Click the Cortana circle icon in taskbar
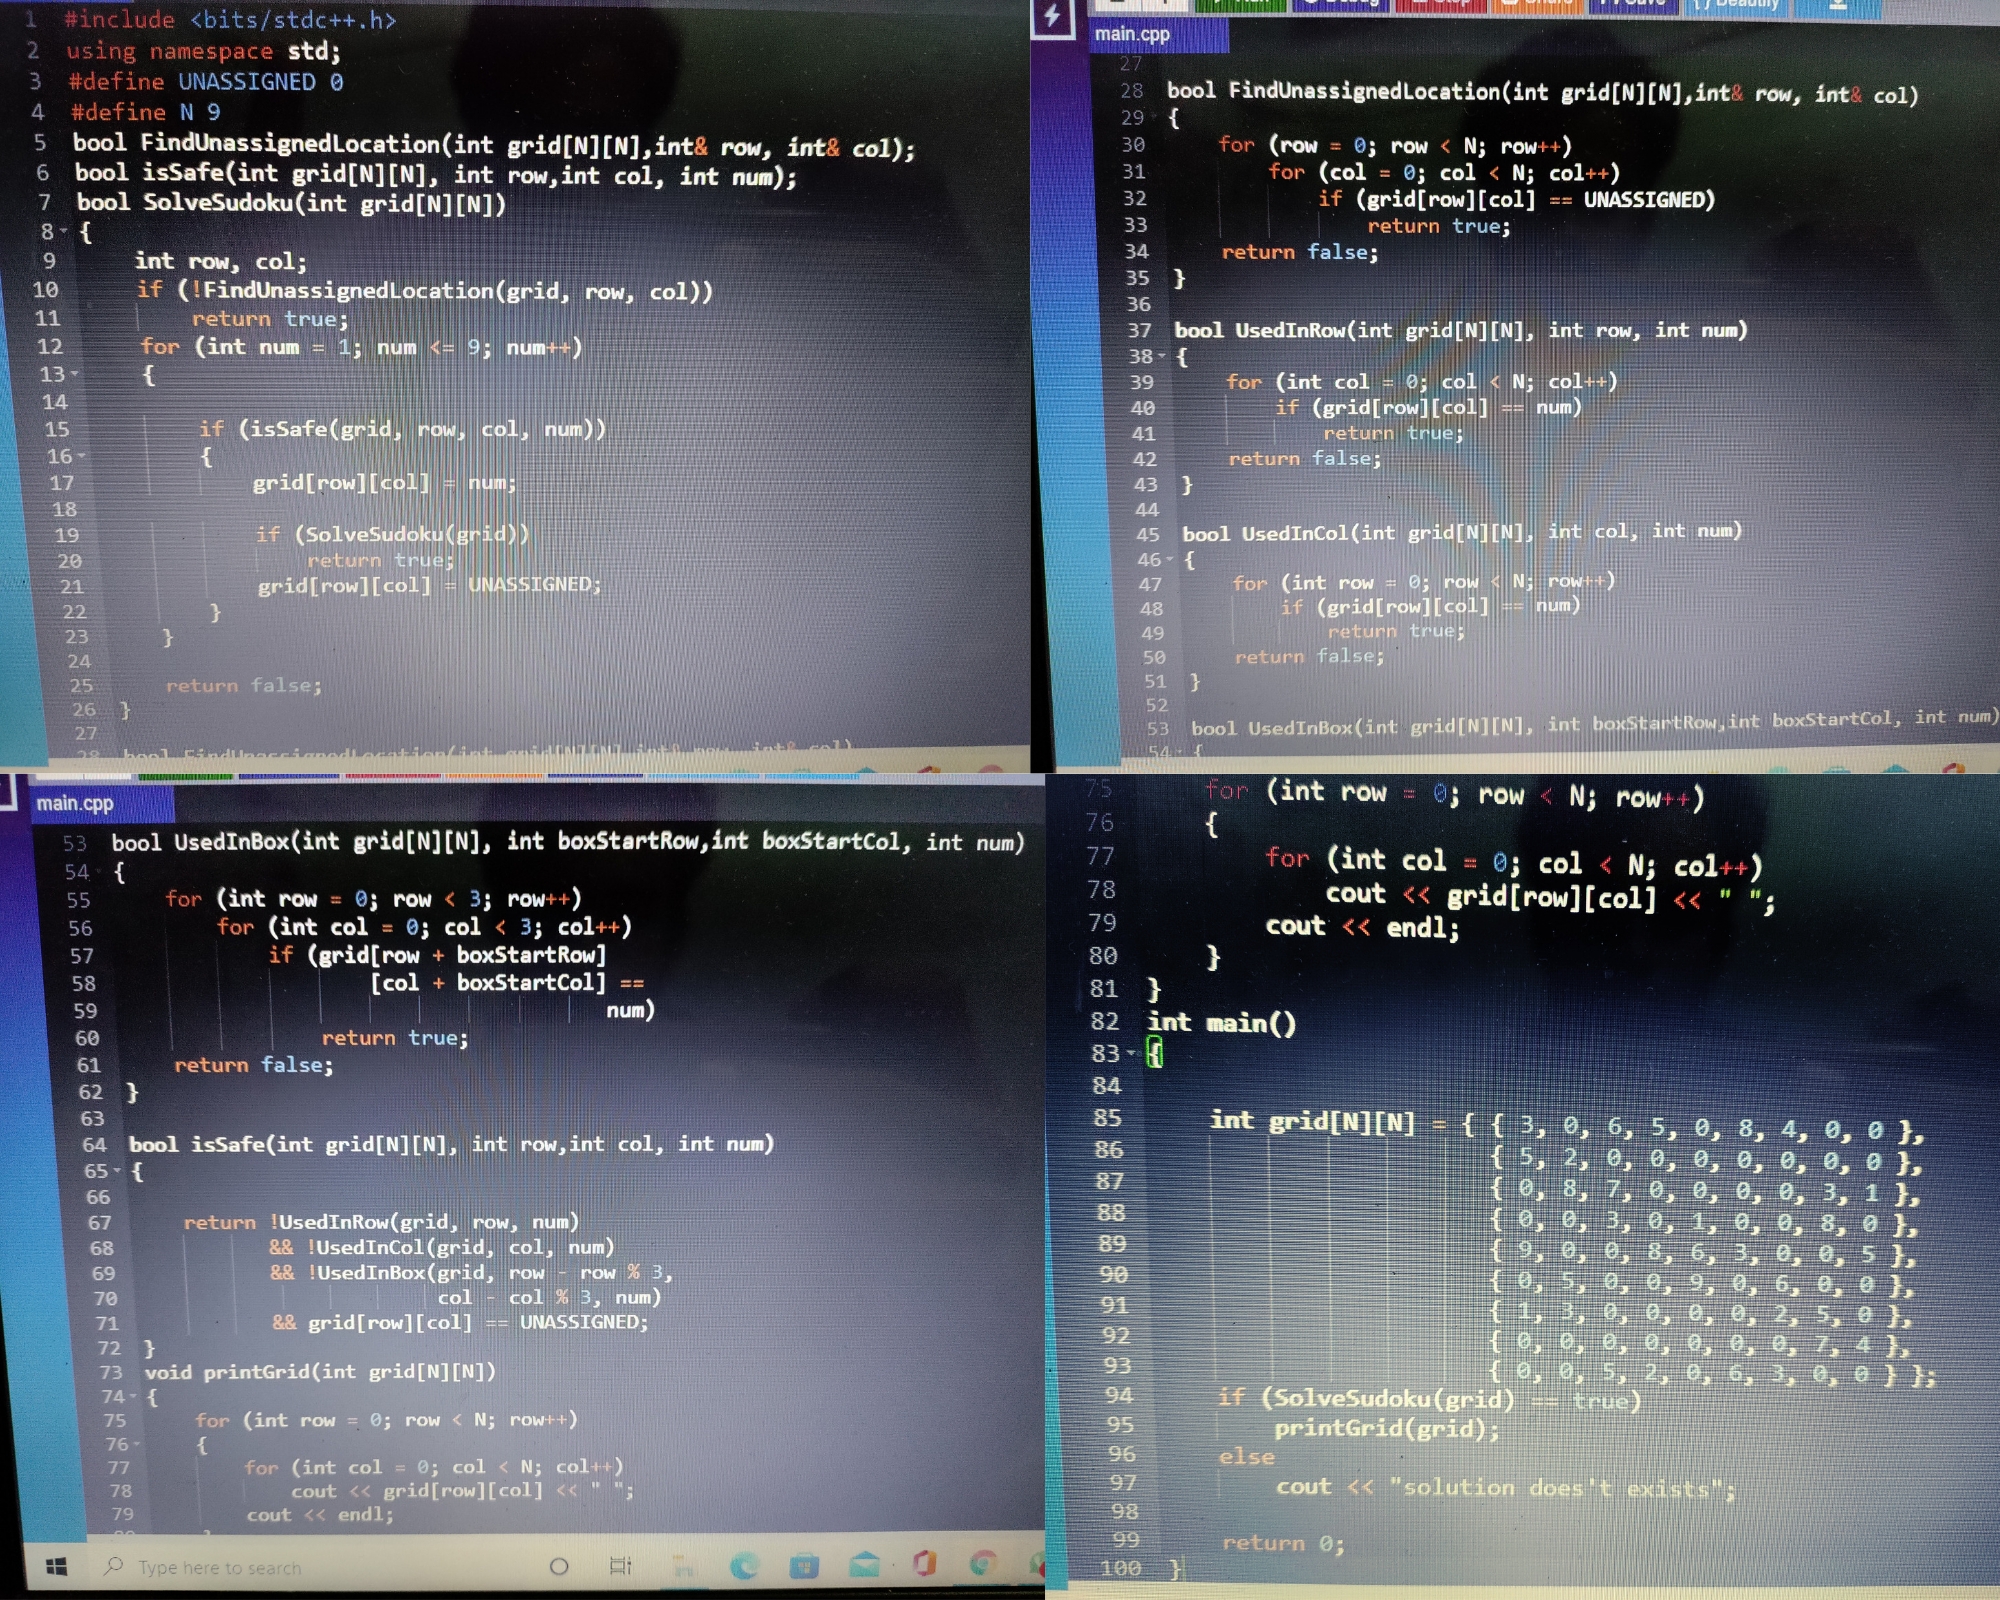This screenshot has height=1600, width=2000. pyautogui.click(x=559, y=1566)
